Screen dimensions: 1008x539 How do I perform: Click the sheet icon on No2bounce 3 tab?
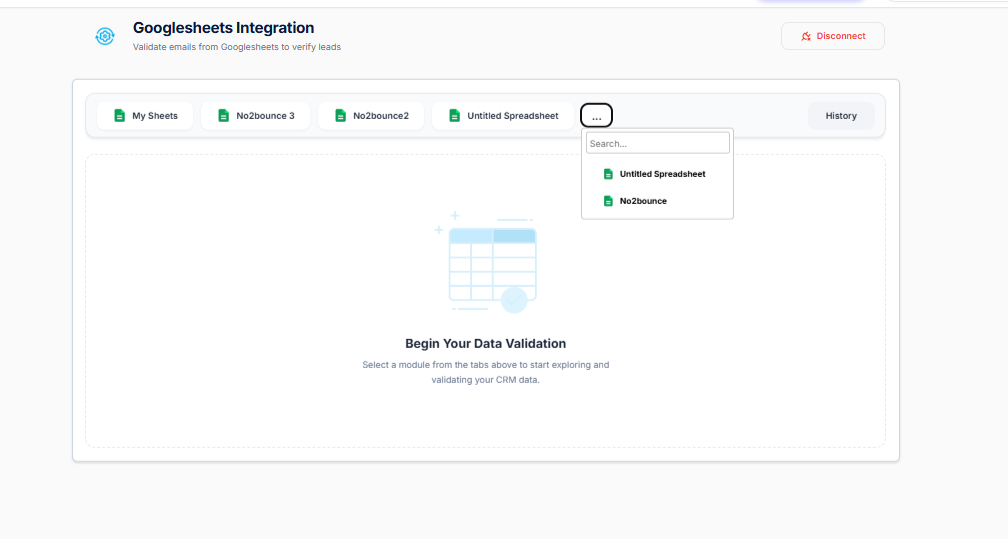(223, 116)
